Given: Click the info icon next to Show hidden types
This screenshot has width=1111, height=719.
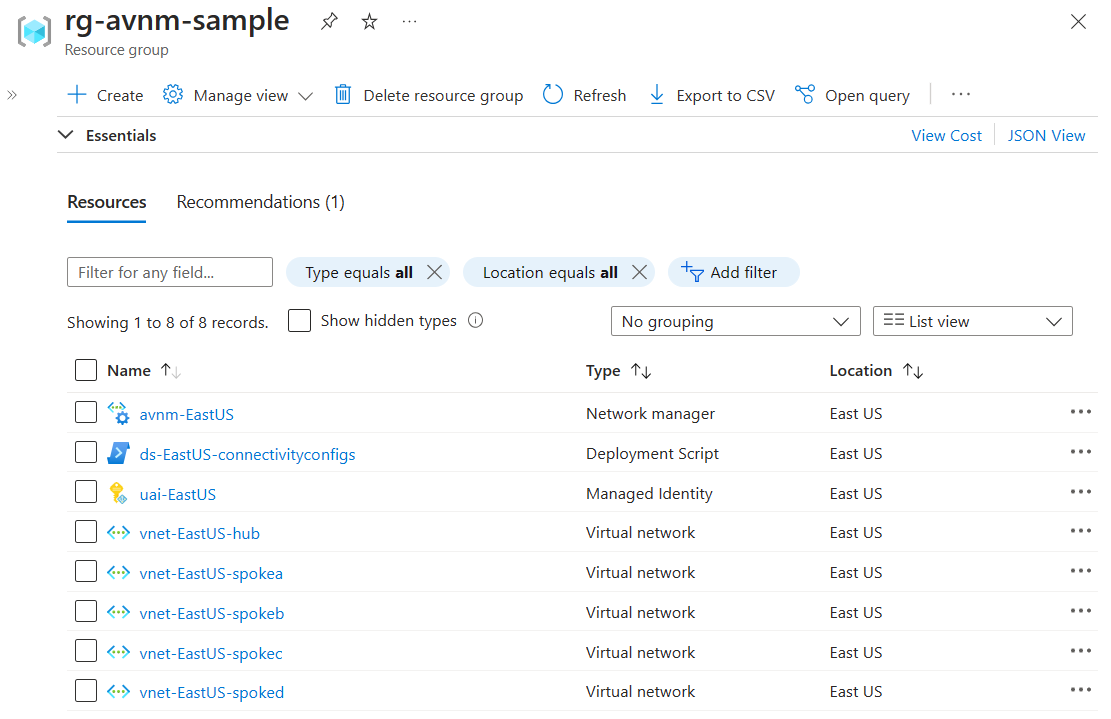Looking at the screenshot, I should coord(475,320).
